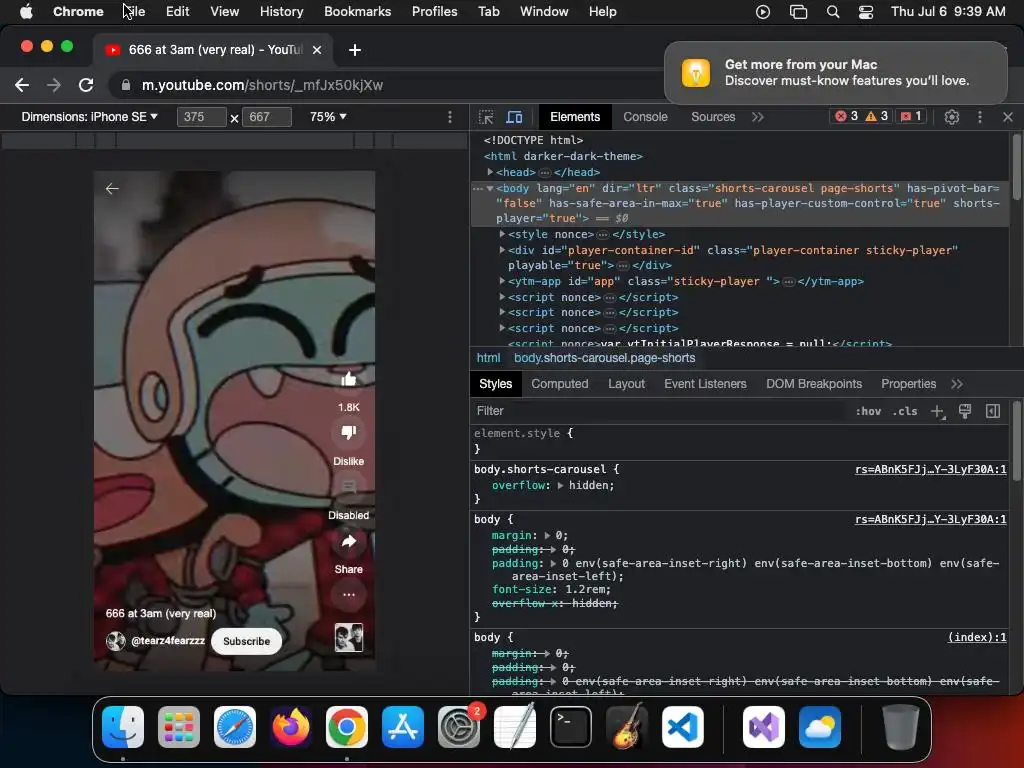Click the Chrome forward arrow
This screenshot has height=768, width=1024.
coord(54,85)
